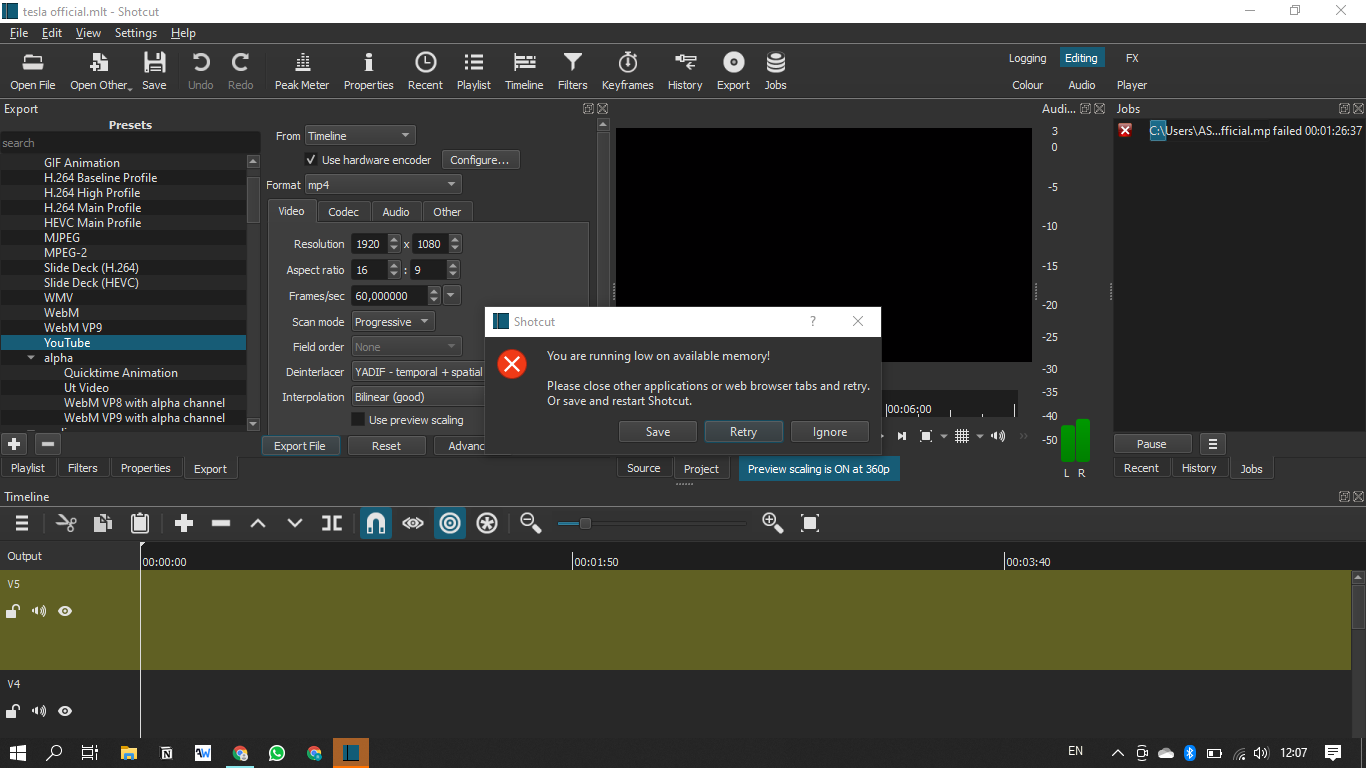
Task: Open the timeline hamburger menu
Action: pos(21,523)
